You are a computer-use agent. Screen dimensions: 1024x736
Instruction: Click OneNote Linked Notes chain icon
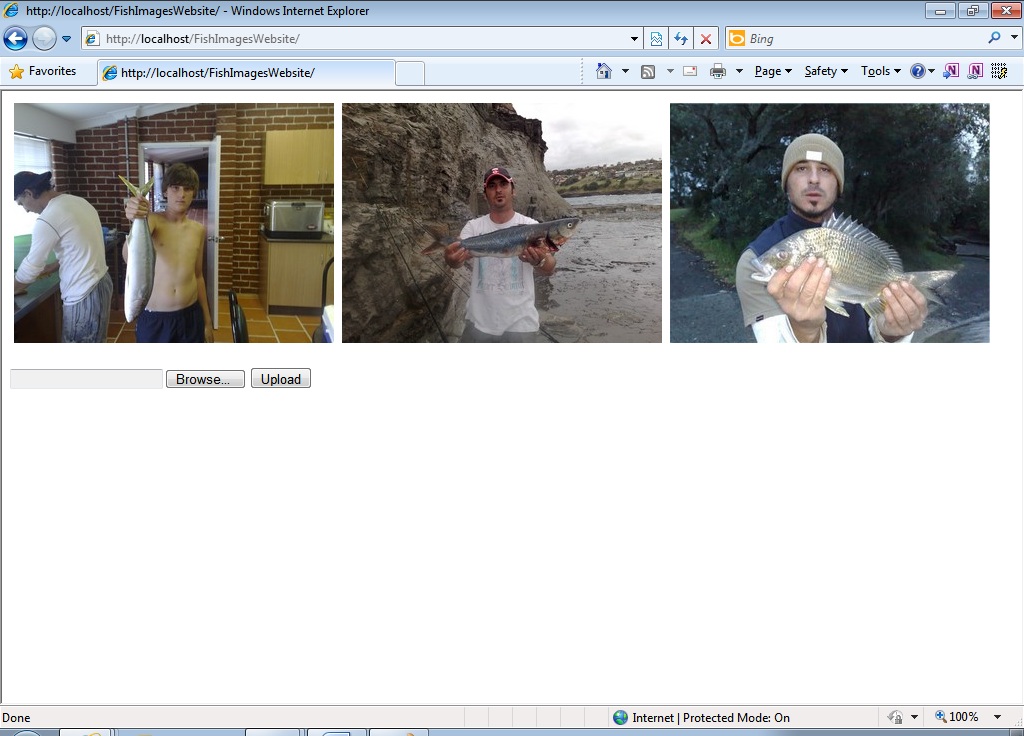click(975, 71)
